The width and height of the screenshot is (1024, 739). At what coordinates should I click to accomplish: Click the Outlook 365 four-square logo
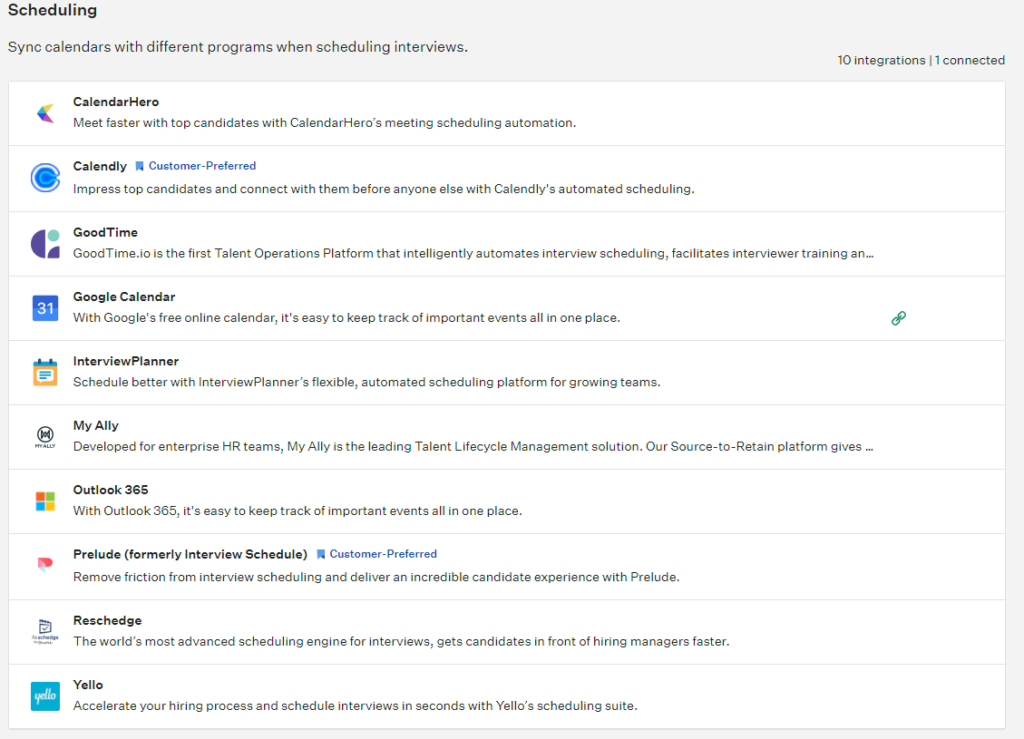[x=44, y=500]
